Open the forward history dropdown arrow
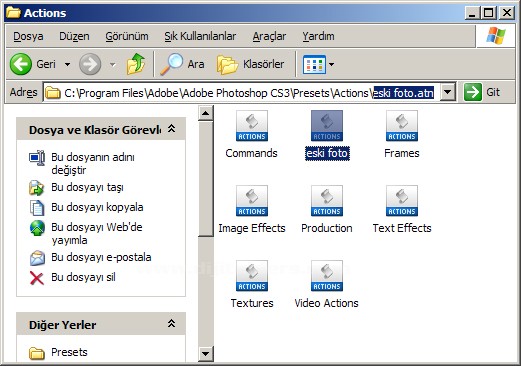Screen dimensions: 521x366 click(x=113, y=64)
